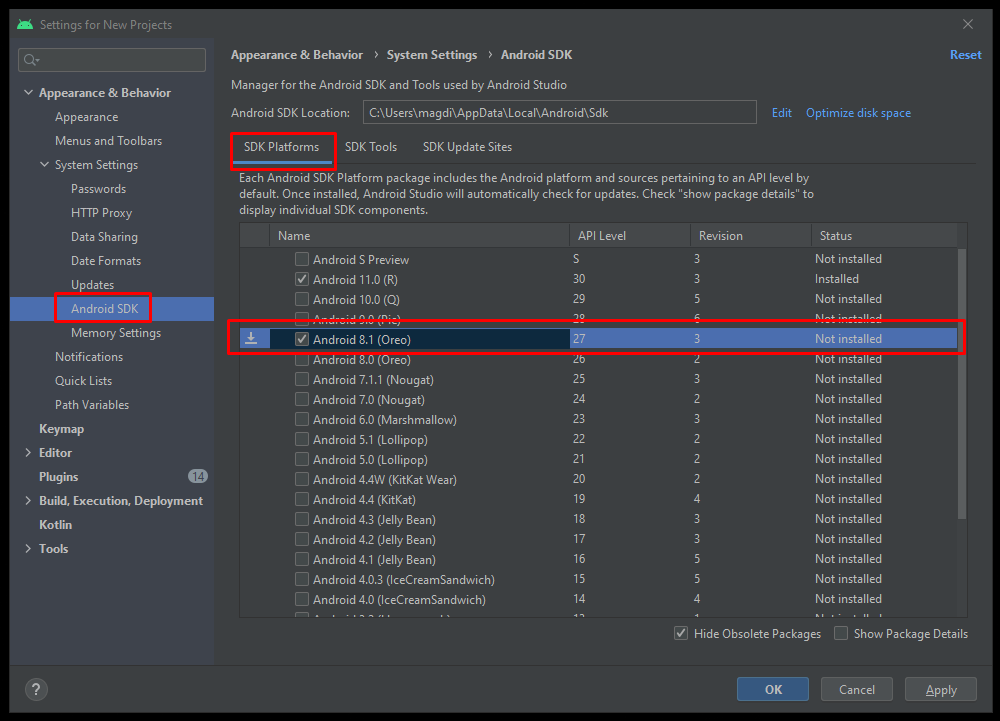This screenshot has width=1000, height=721.
Task: Select the Android 4.4W (KitKat Wear) row
Action: point(599,479)
